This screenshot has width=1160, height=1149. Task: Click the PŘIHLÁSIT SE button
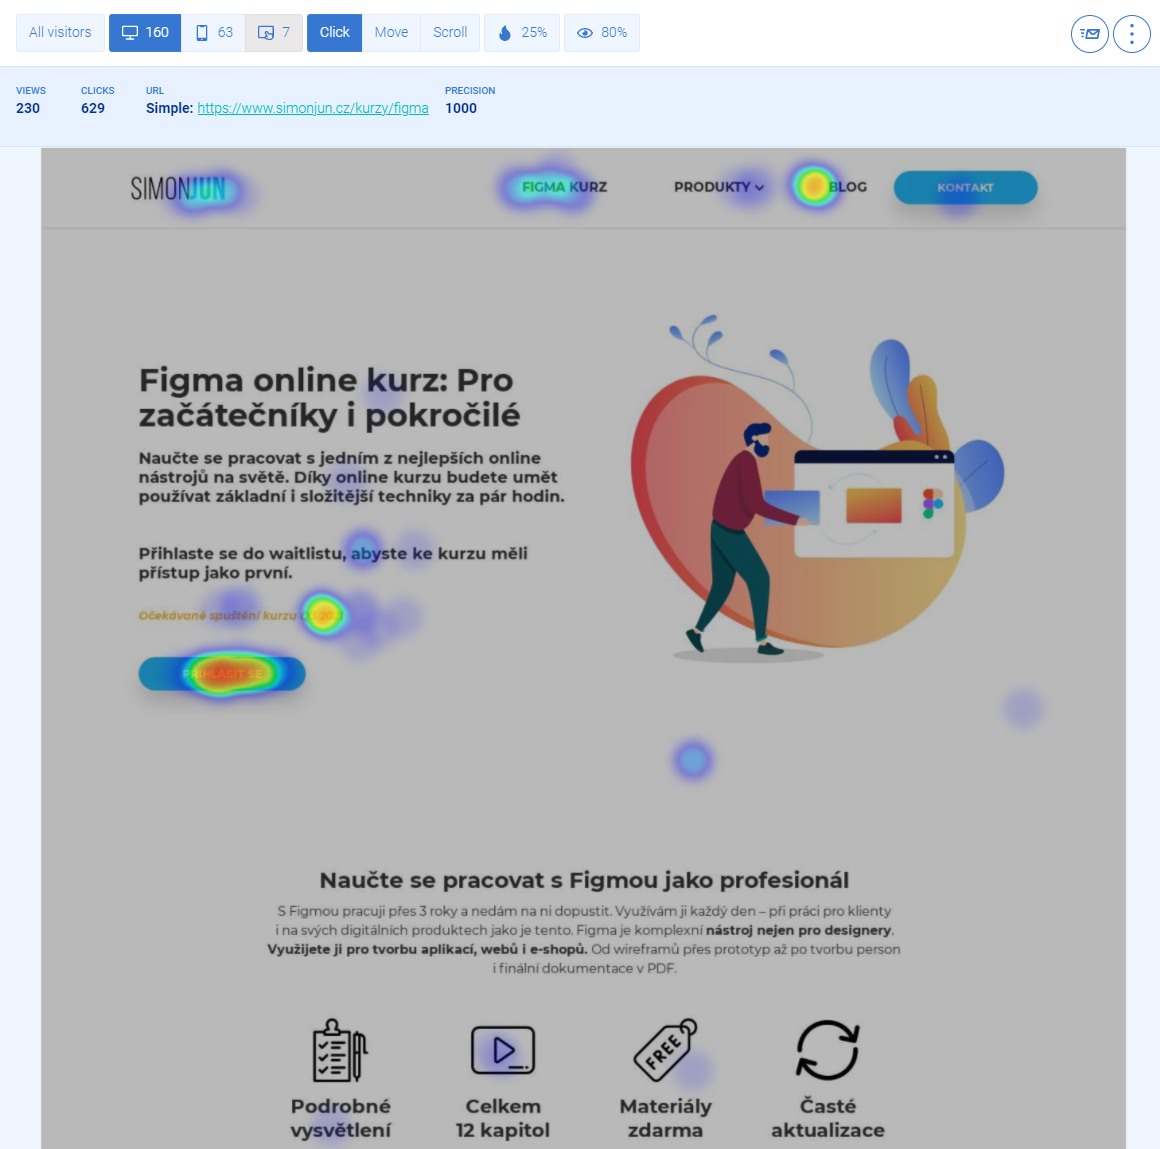[x=222, y=674]
